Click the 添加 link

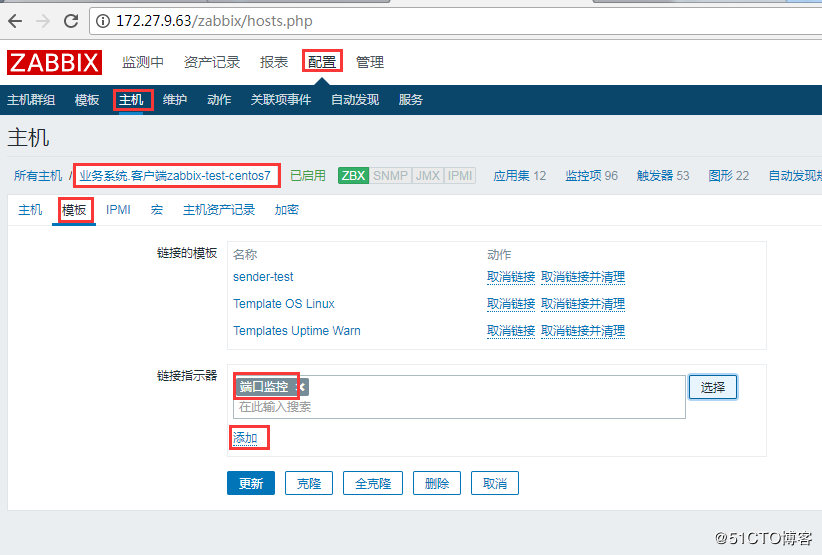tap(245, 438)
